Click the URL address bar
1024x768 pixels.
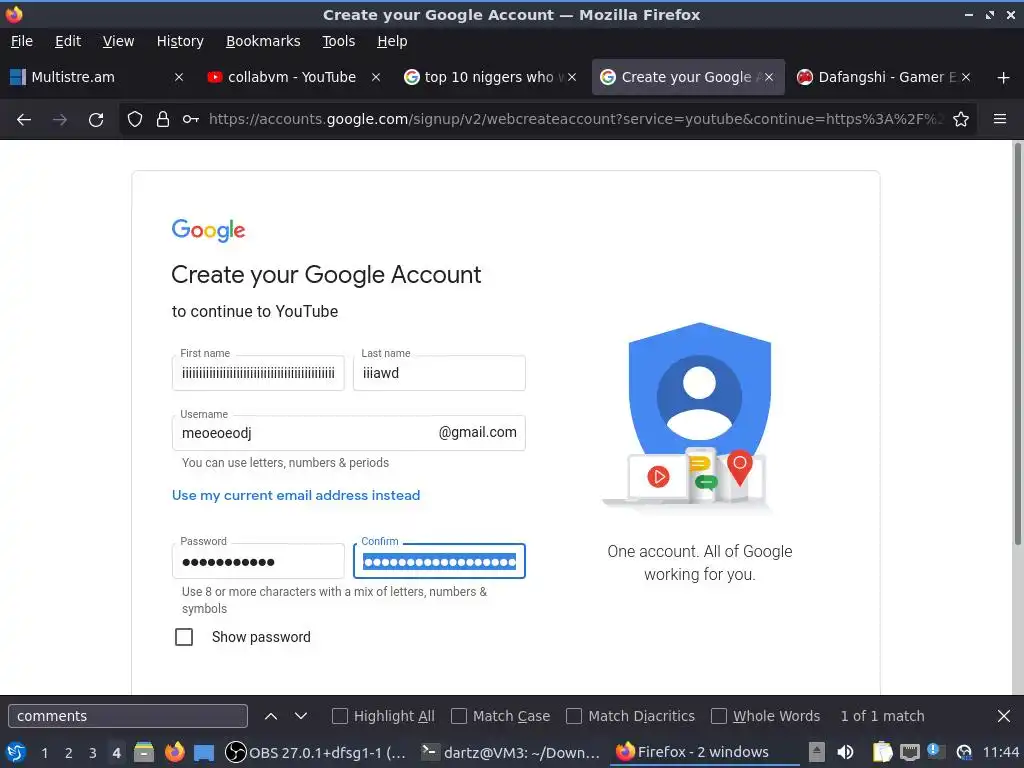coord(575,119)
